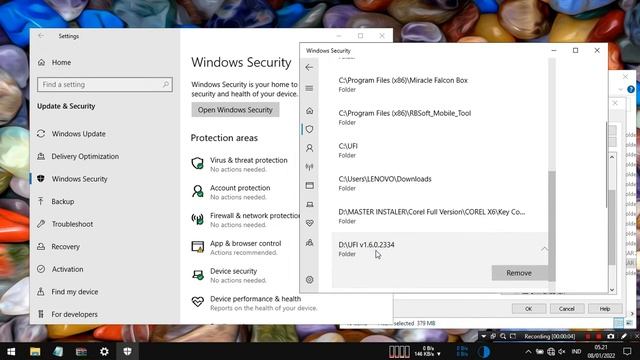This screenshot has width=640, height=360.
Task: Open notification center on taskbar
Action: [x=627, y=351]
